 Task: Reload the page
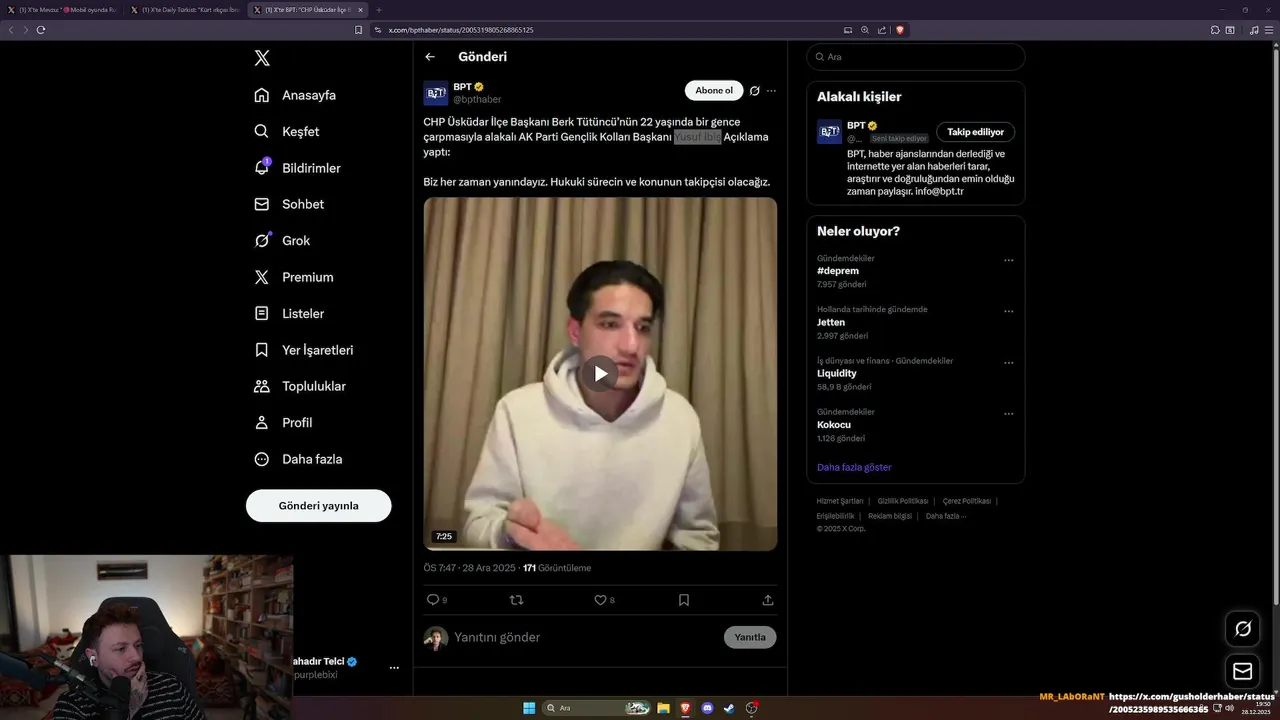pyautogui.click(x=41, y=30)
